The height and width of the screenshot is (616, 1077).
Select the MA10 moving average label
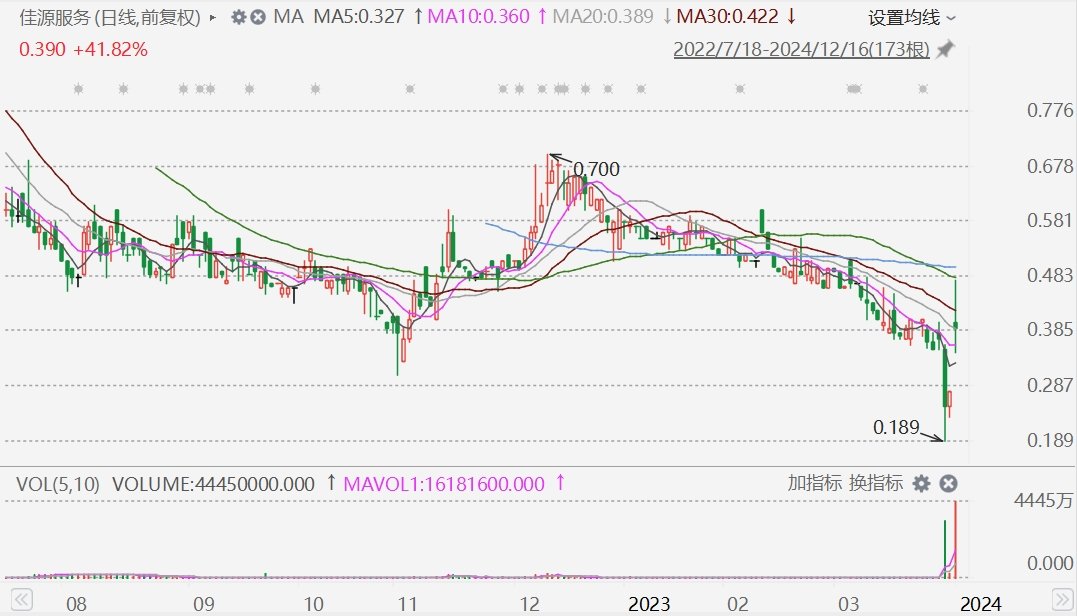[x=478, y=16]
